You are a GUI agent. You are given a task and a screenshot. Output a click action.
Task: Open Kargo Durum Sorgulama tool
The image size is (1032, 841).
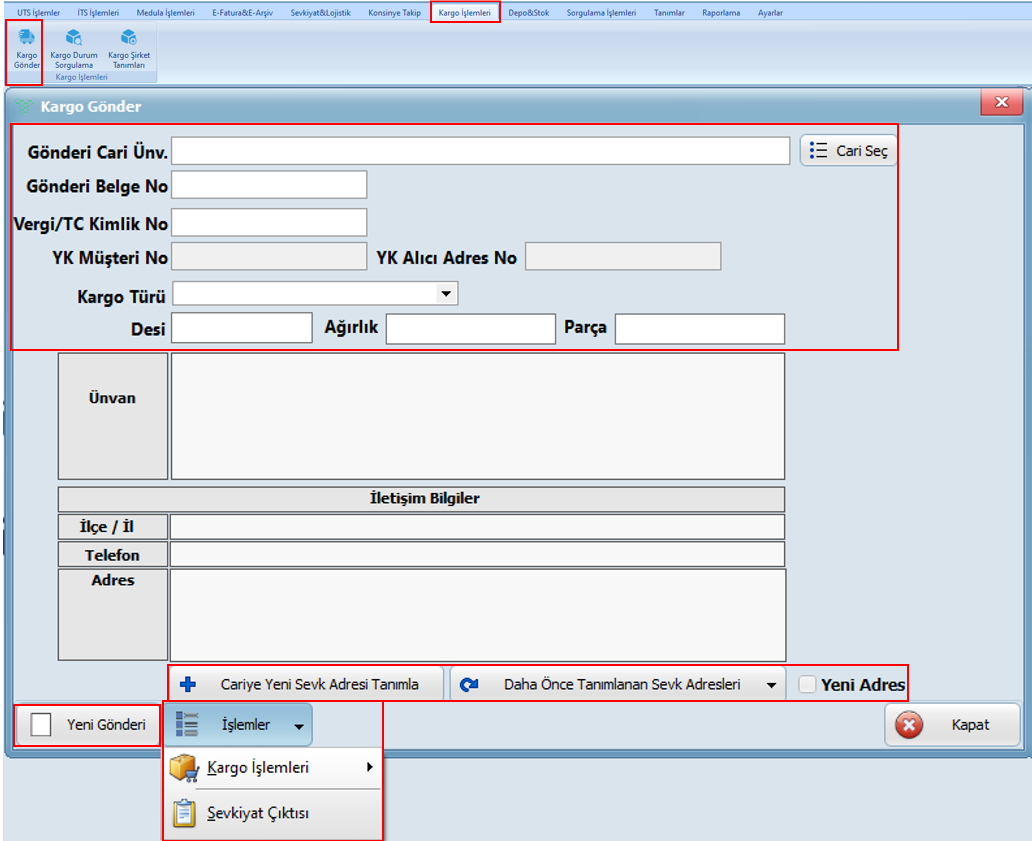tap(74, 49)
